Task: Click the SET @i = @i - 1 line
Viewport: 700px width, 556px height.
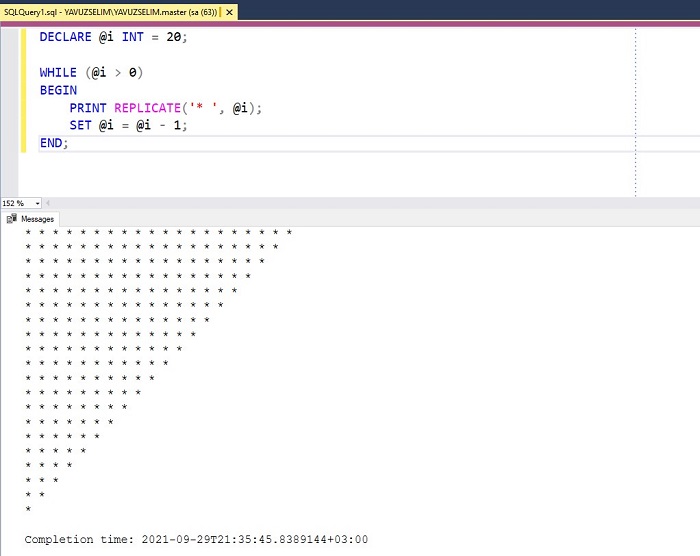Action: click(128, 125)
